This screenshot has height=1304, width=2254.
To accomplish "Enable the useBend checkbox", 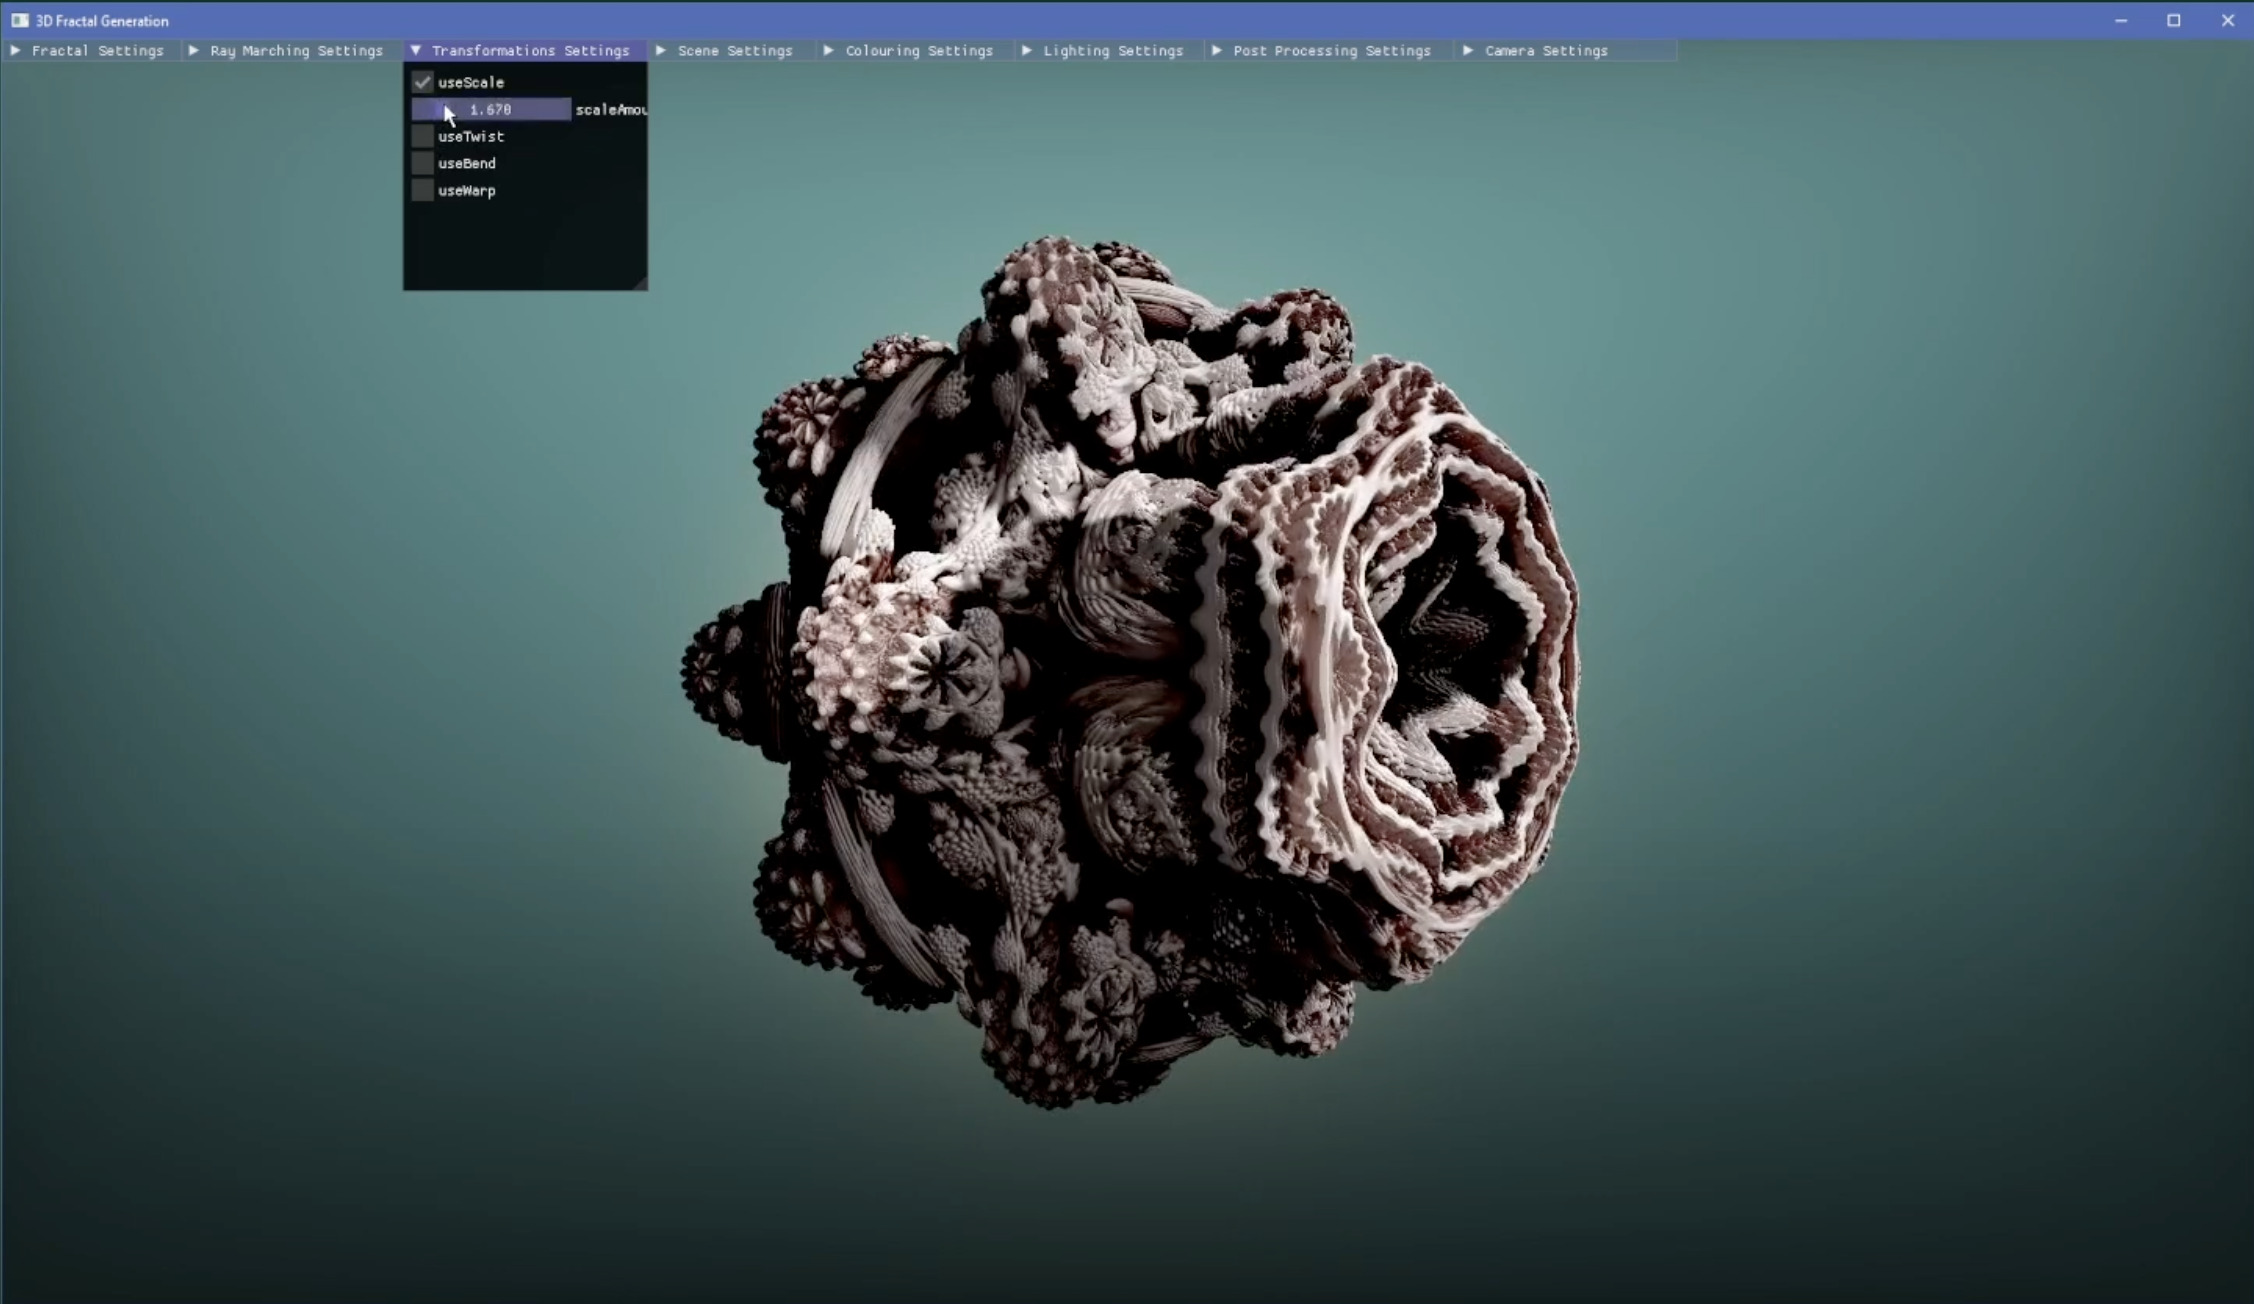I will 423,163.
